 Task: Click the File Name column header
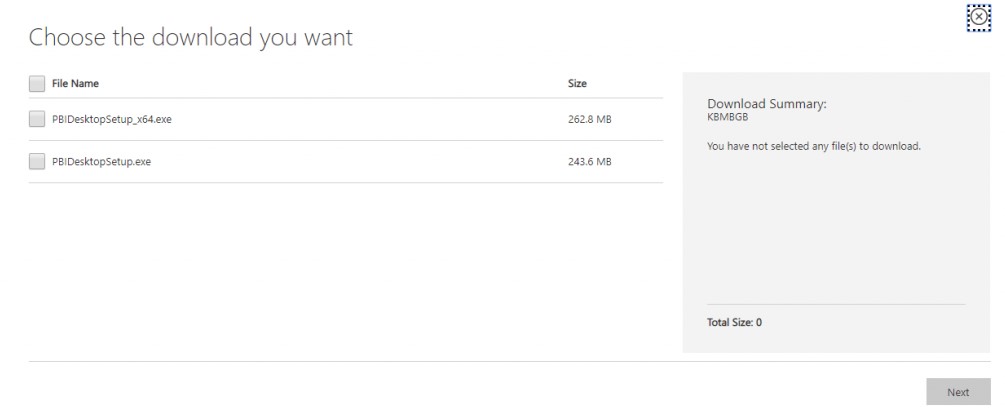point(75,83)
